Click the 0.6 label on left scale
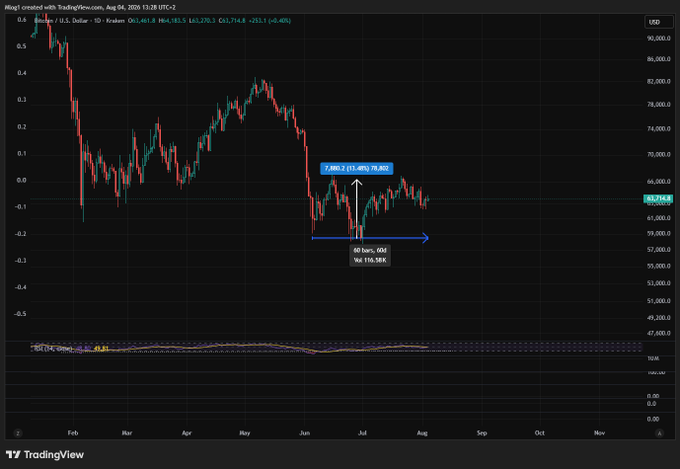Screen dimensions: 680x469 click(22, 20)
